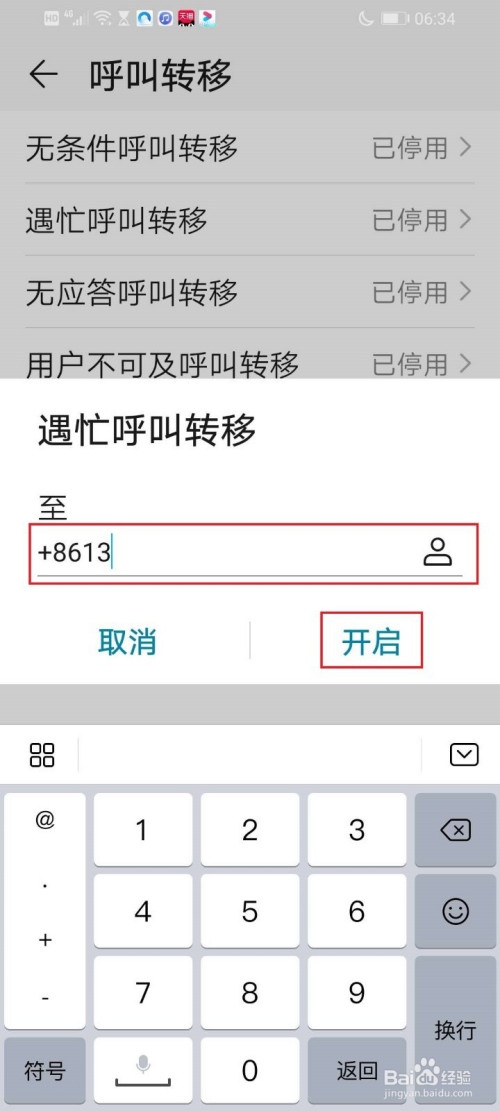Tap the backspace key on keypad
The width and height of the screenshot is (500, 1111).
(x=455, y=830)
